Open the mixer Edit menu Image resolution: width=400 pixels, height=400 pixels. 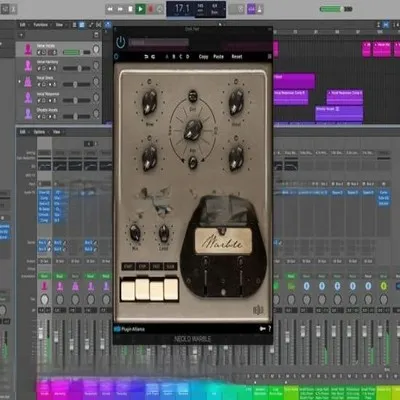23,132
